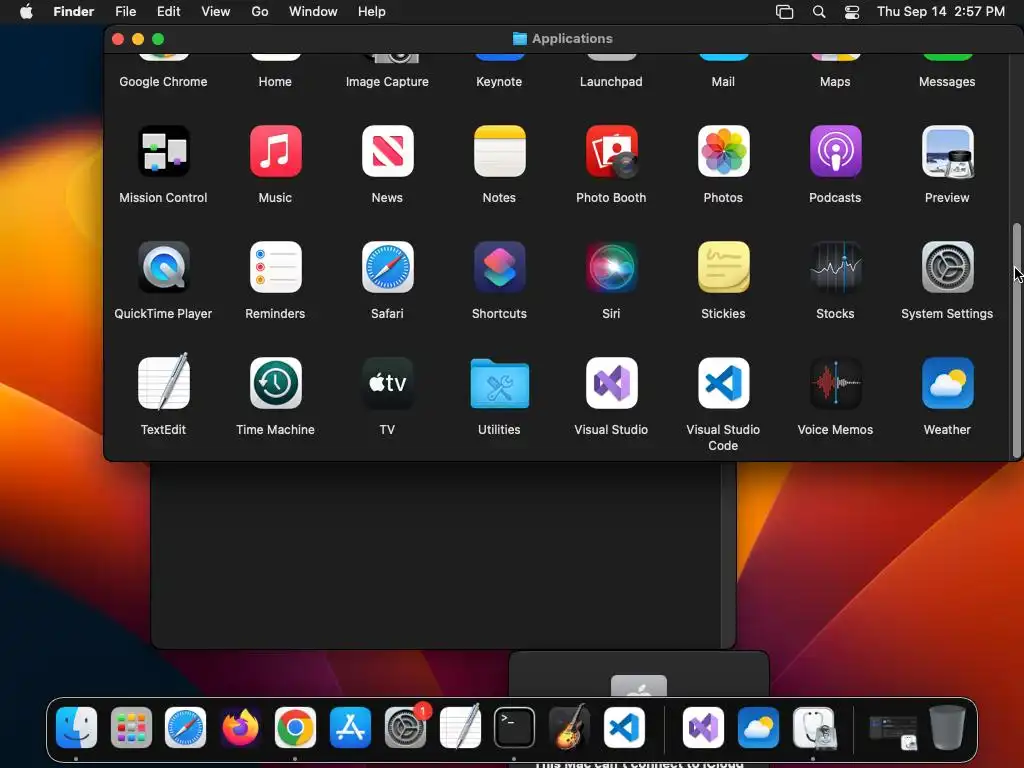Click the Launchpad label in Applications
The height and width of the screenshot is (768, 1024).
click(611, 82)
